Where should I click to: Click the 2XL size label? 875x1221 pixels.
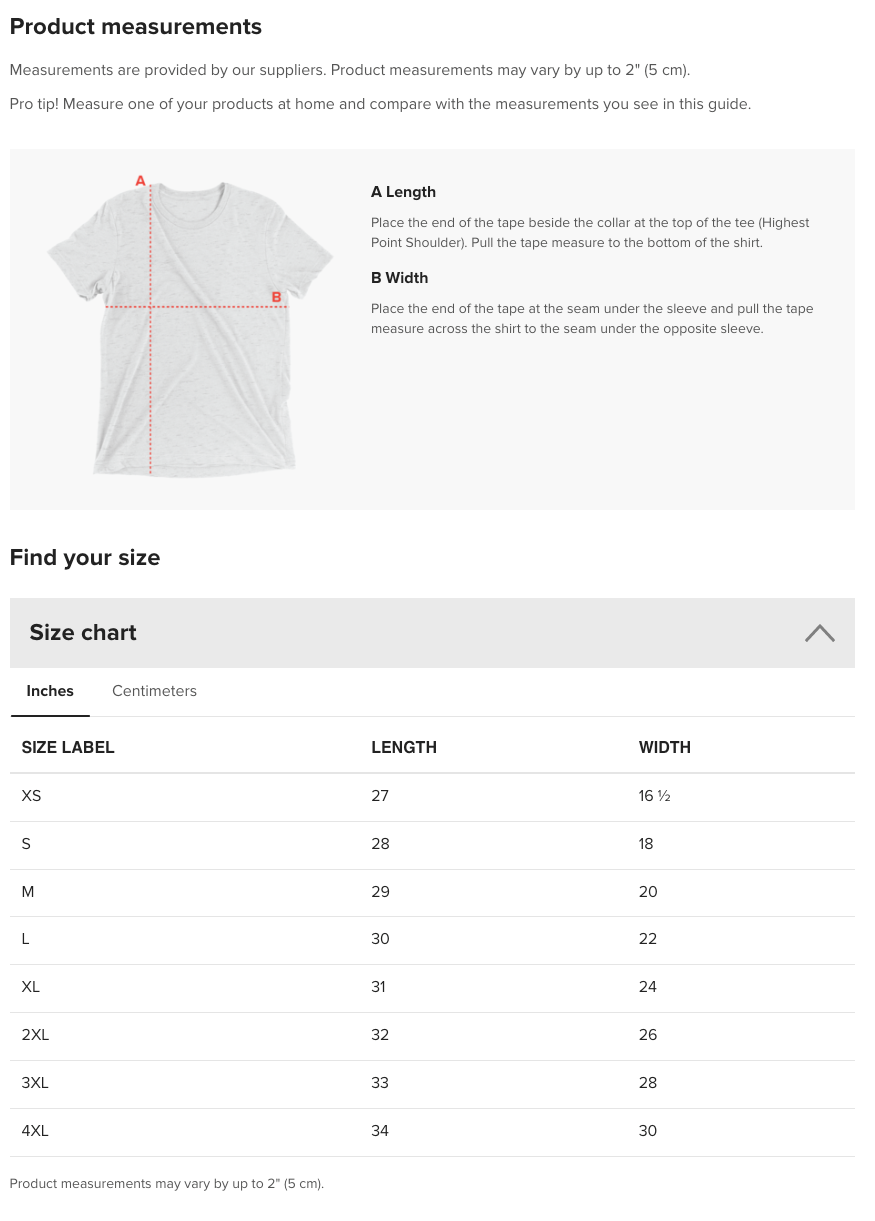(35, 1035)
